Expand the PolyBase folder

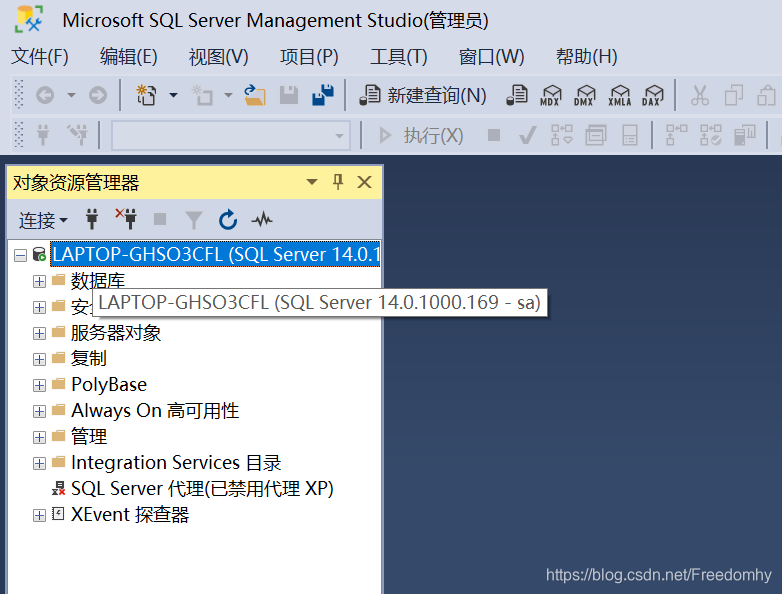click(x=39, y=385)
